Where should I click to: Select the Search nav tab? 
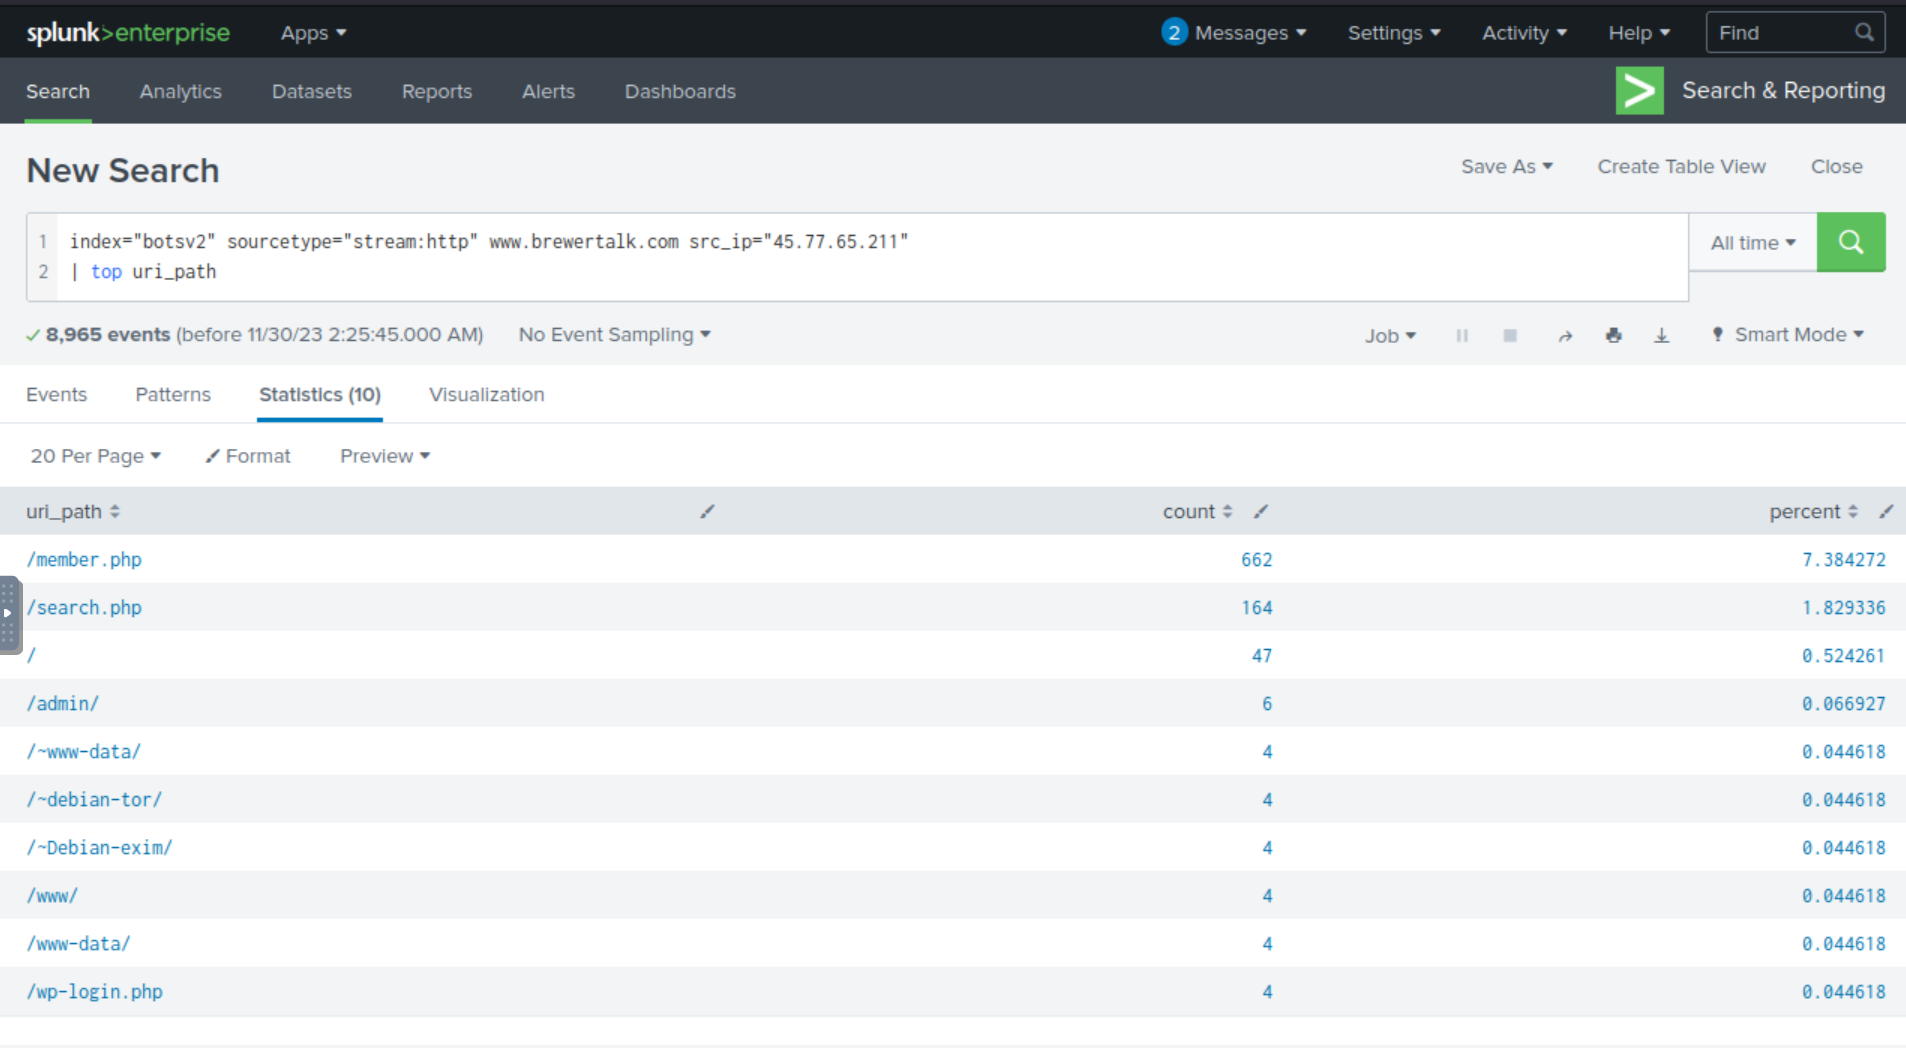pos(58,91)
